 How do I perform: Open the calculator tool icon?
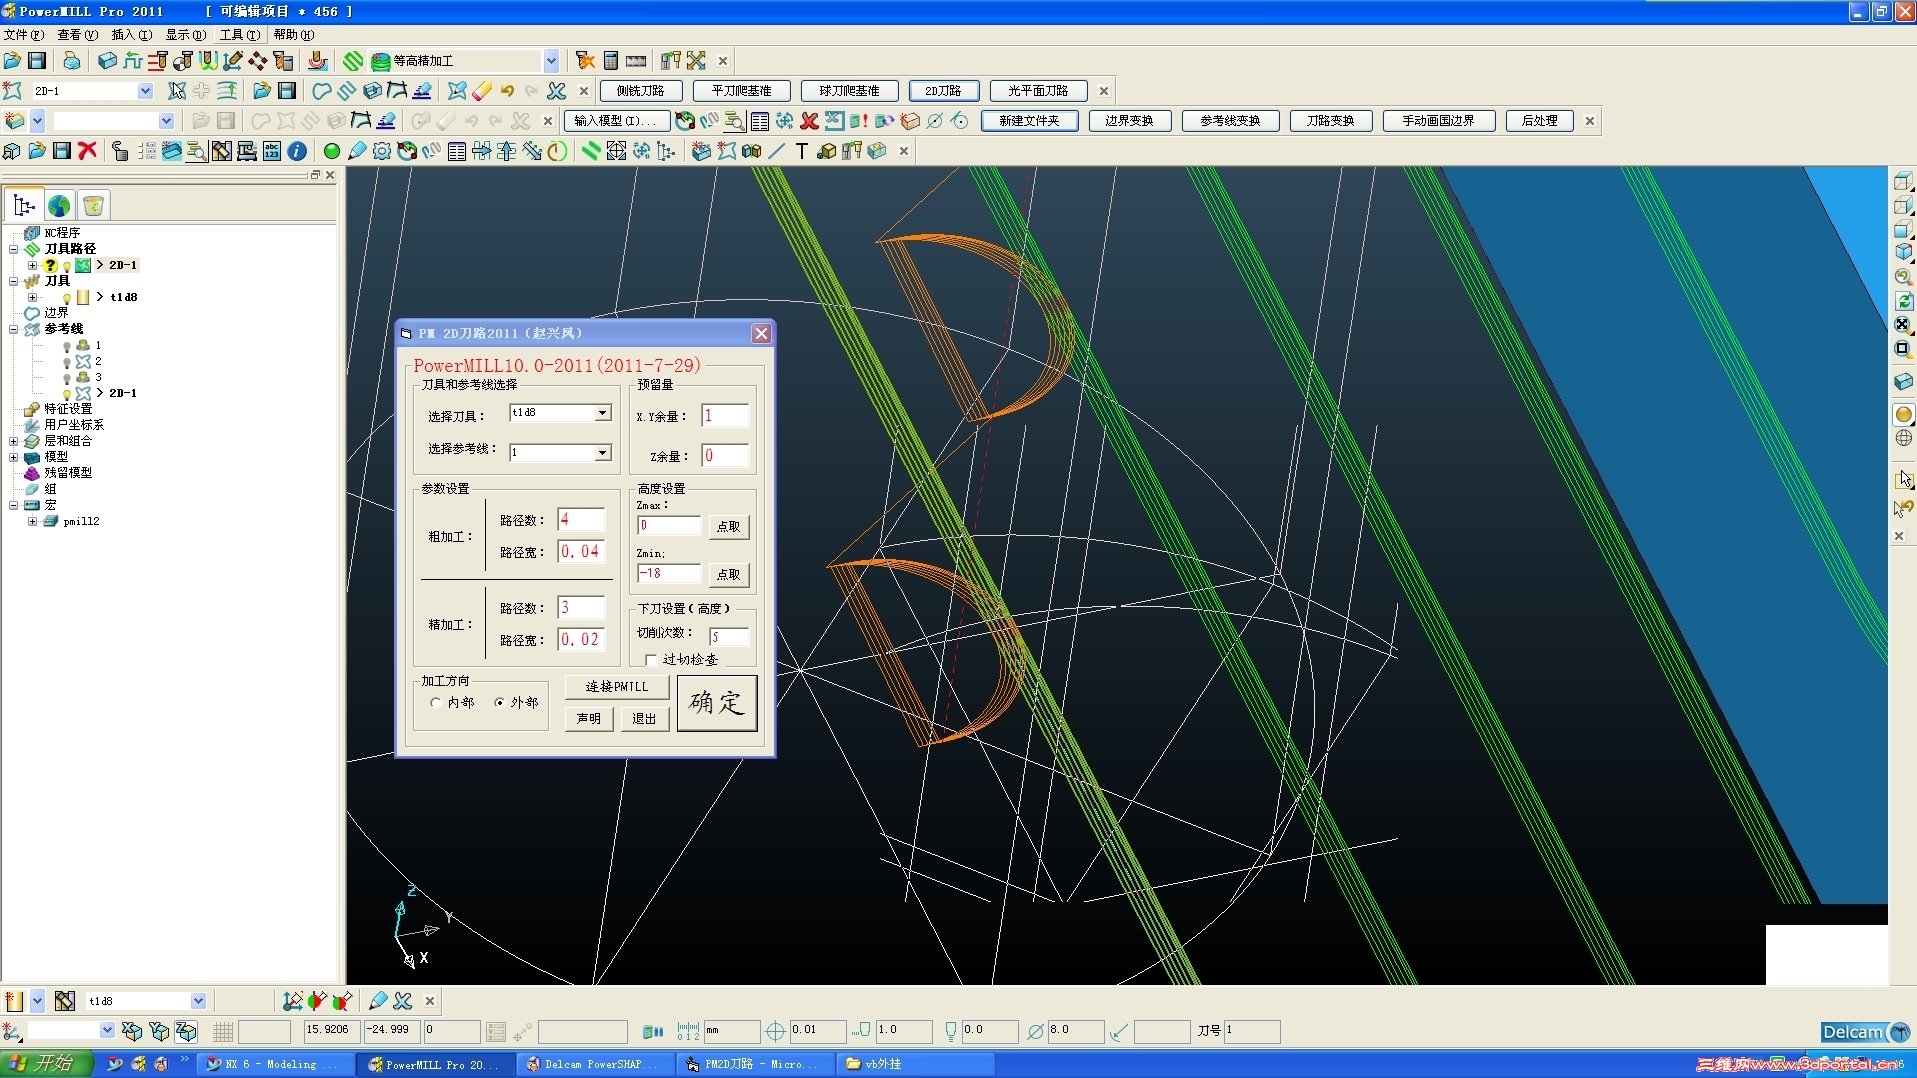pos(611,61)
